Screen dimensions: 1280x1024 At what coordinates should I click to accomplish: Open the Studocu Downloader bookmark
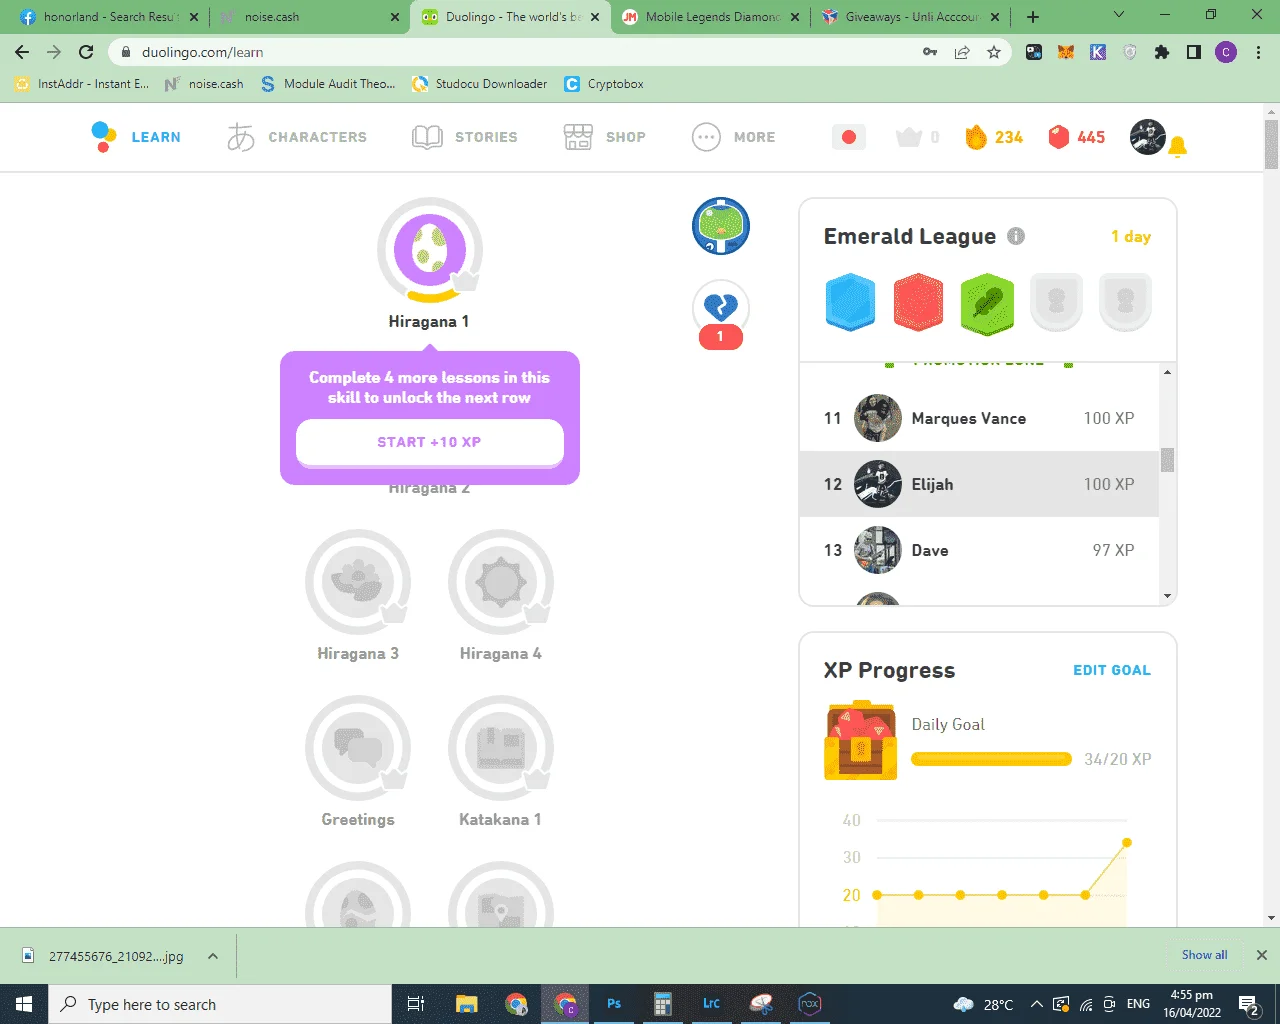click(x=479, y=84)
